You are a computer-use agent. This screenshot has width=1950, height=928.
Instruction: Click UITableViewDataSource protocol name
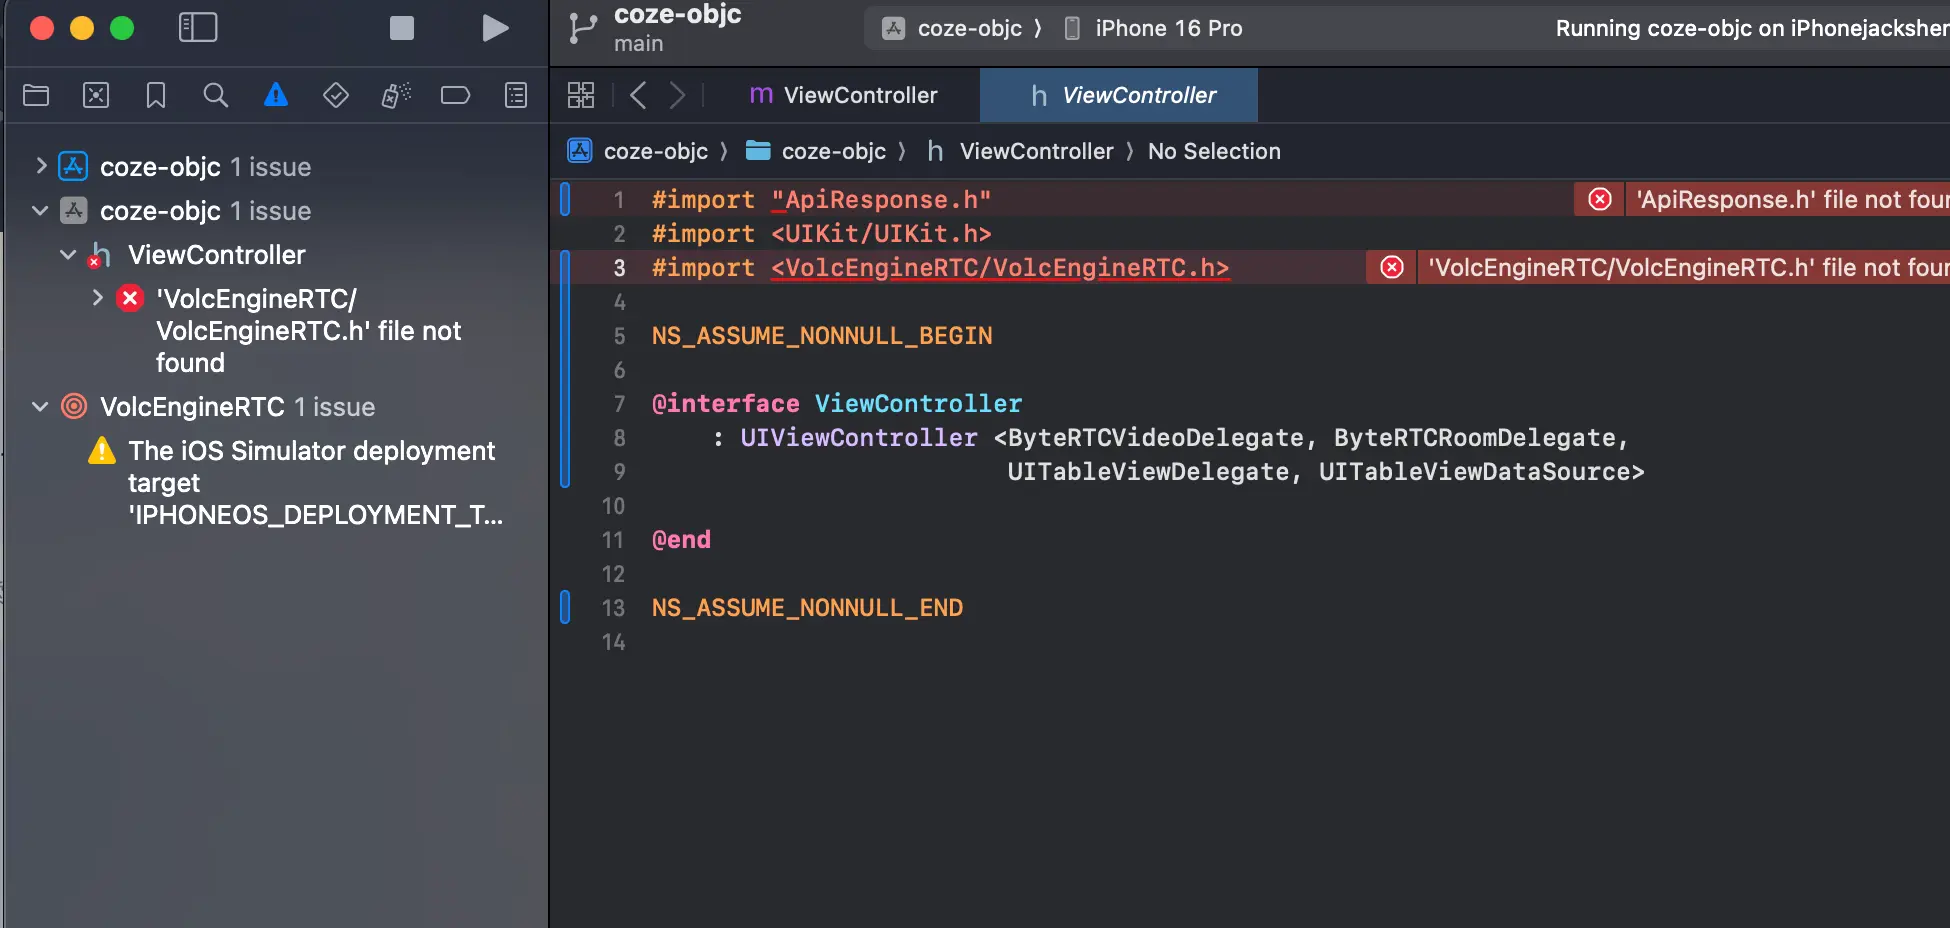(x=1475, y=471)
